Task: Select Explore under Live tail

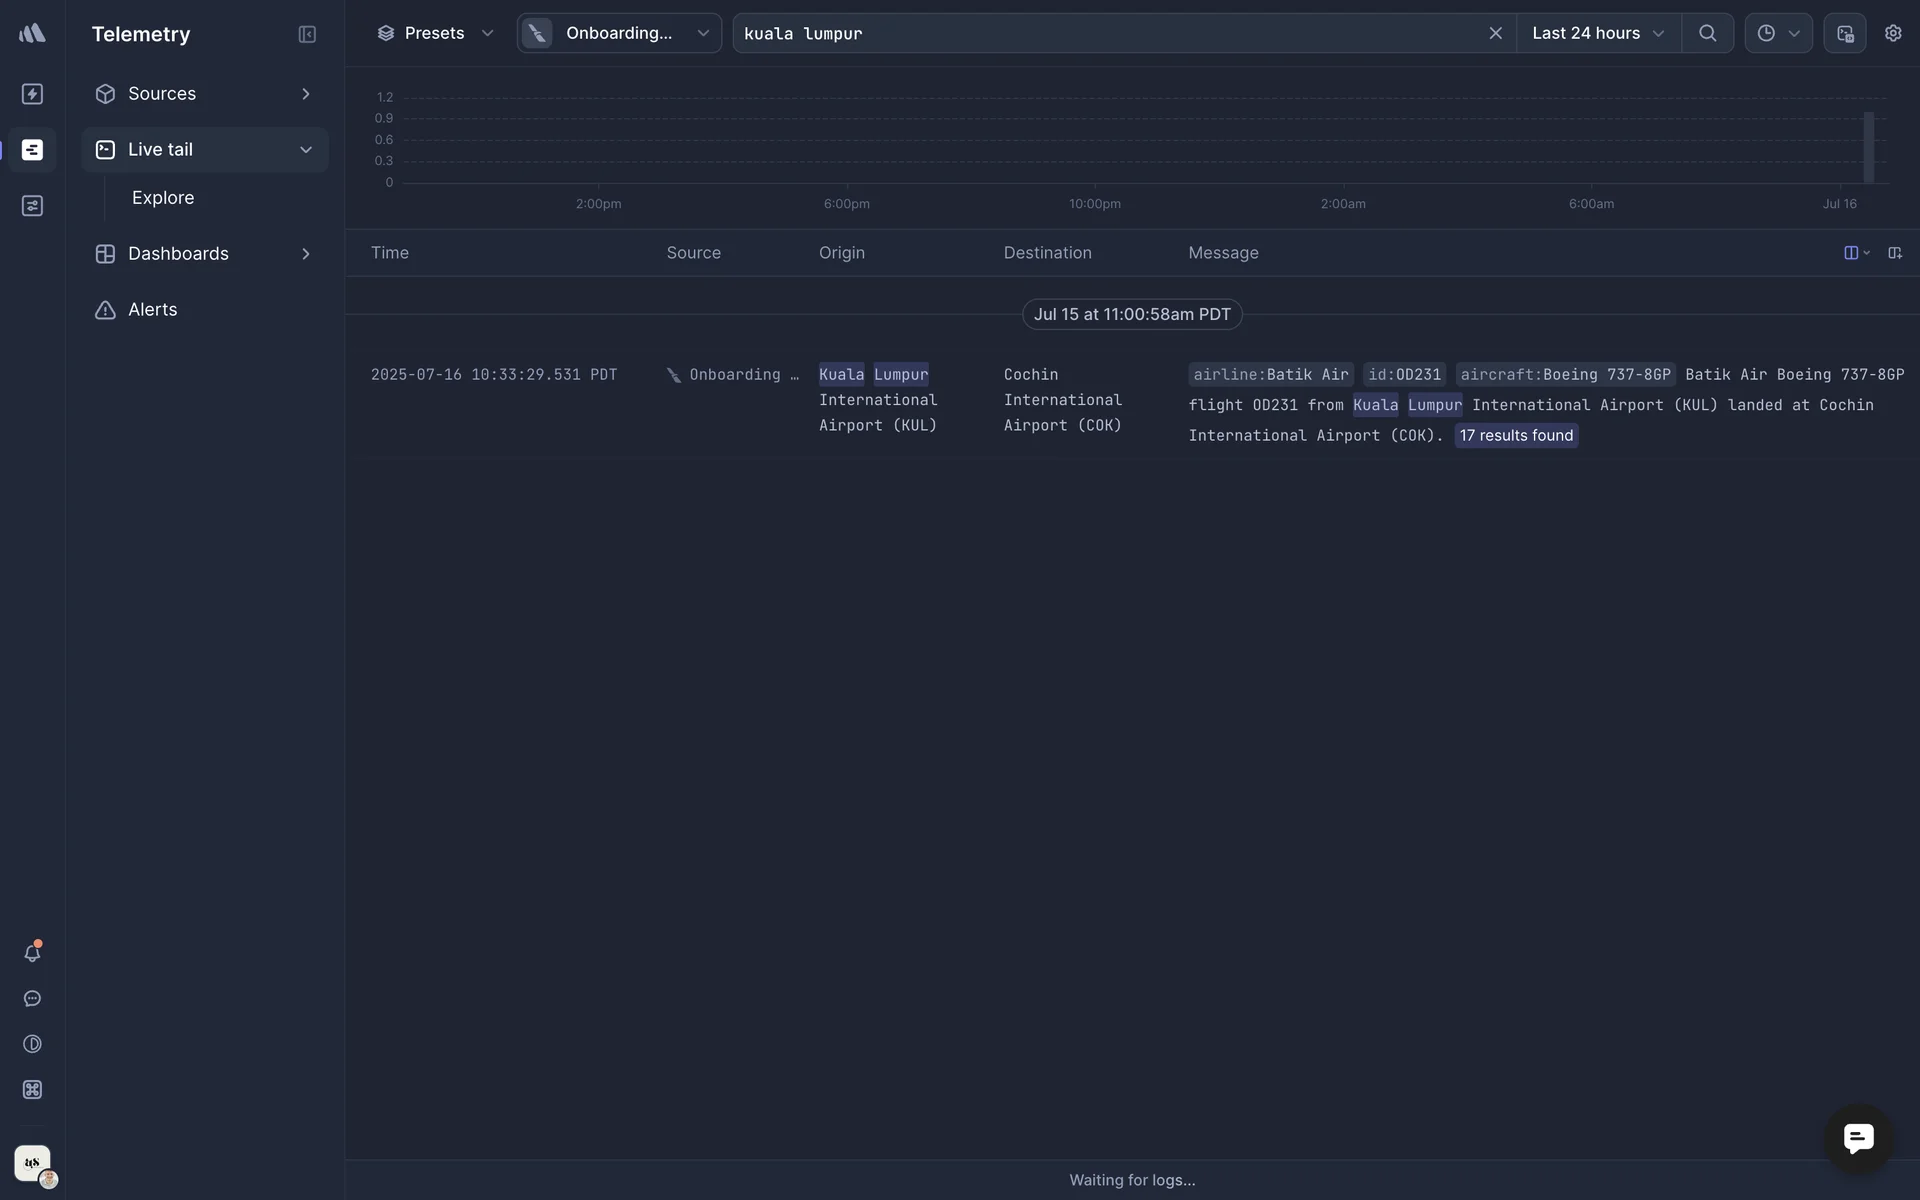Action: [163, 198]
